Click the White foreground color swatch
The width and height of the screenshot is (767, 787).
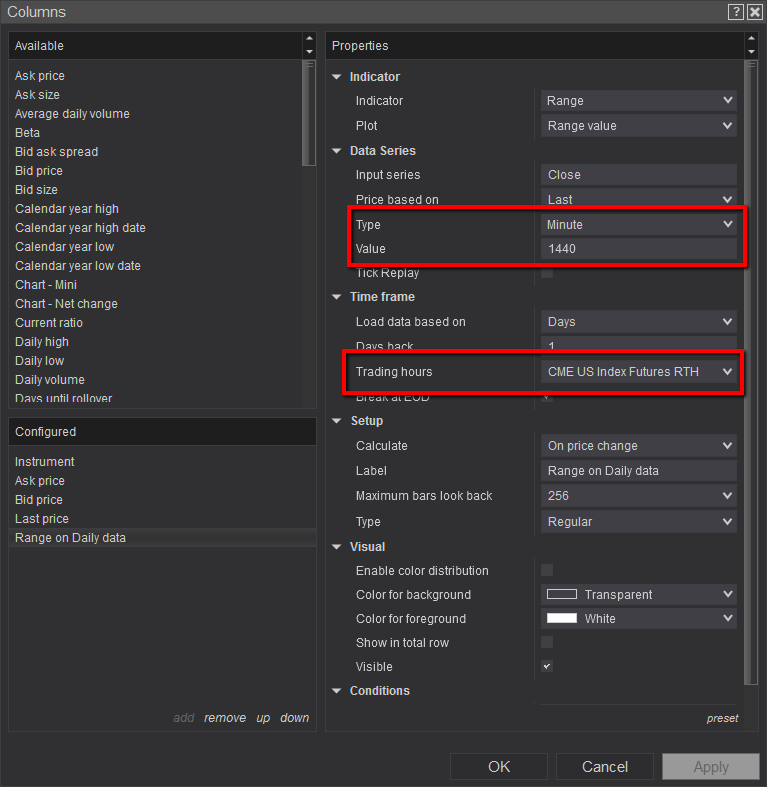[562, 618]
